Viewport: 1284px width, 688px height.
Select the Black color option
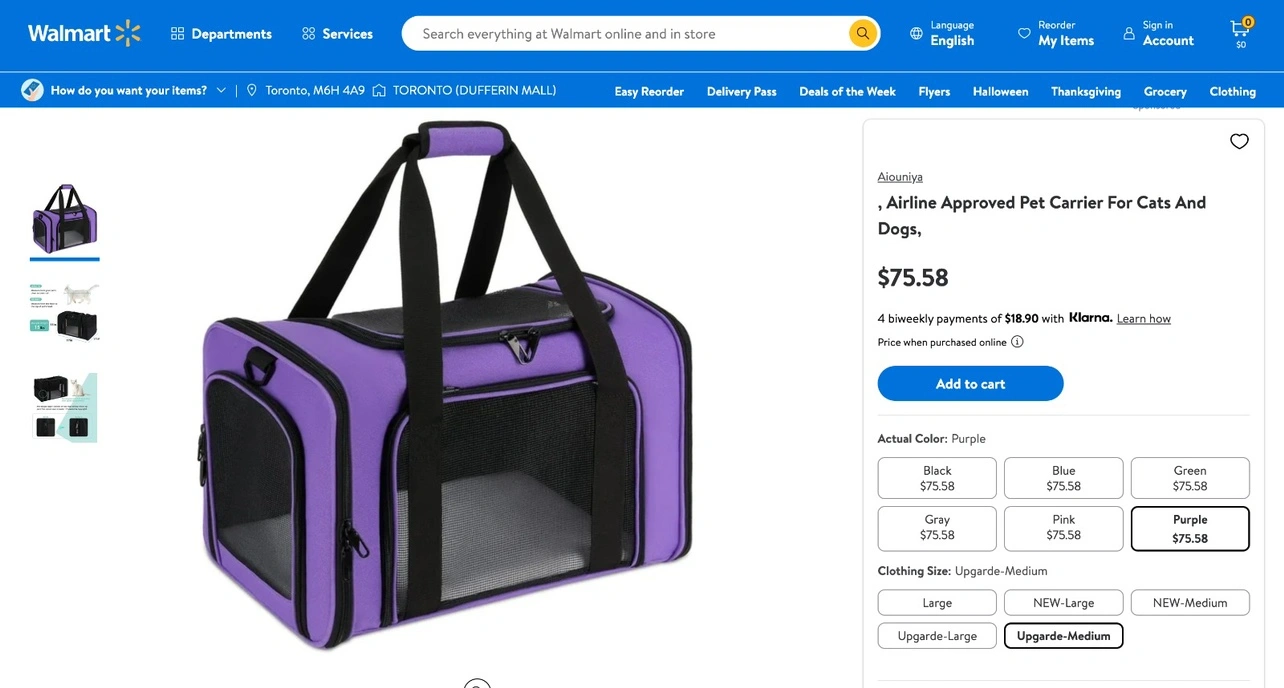click(x=937, y=478)
